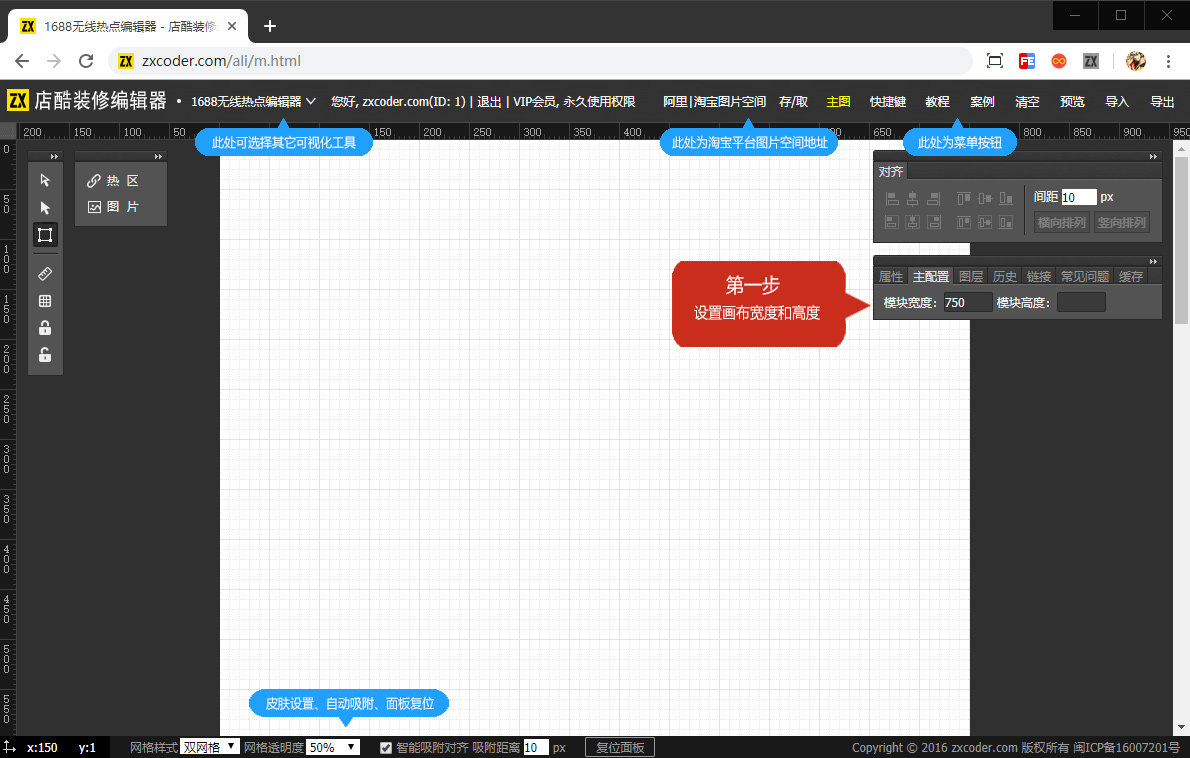Select the outlined arrow selection tool
The image size is (1190, 758).
[45, 180]
